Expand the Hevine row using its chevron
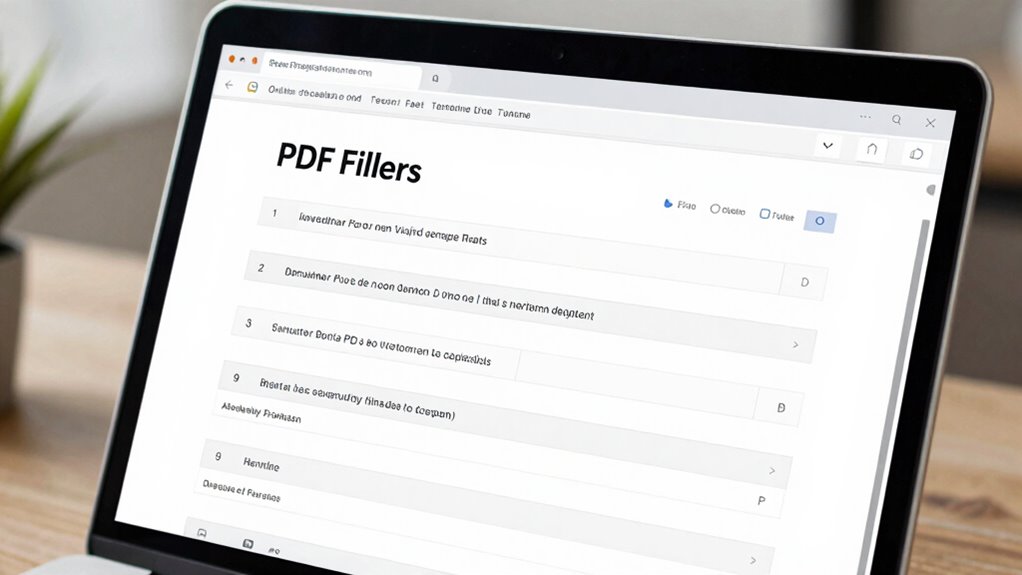The image size is (1022, 575). click(x=771, y=470)
